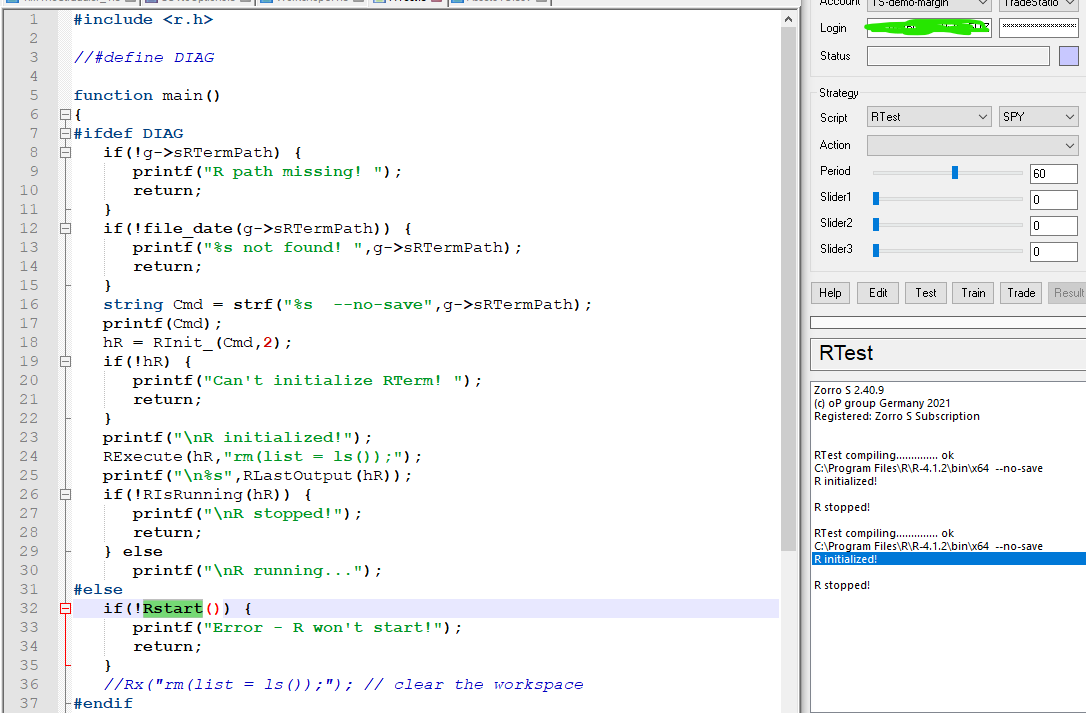
Task: Open the Script dropdown showing RTest
Action: click(929, 117)
